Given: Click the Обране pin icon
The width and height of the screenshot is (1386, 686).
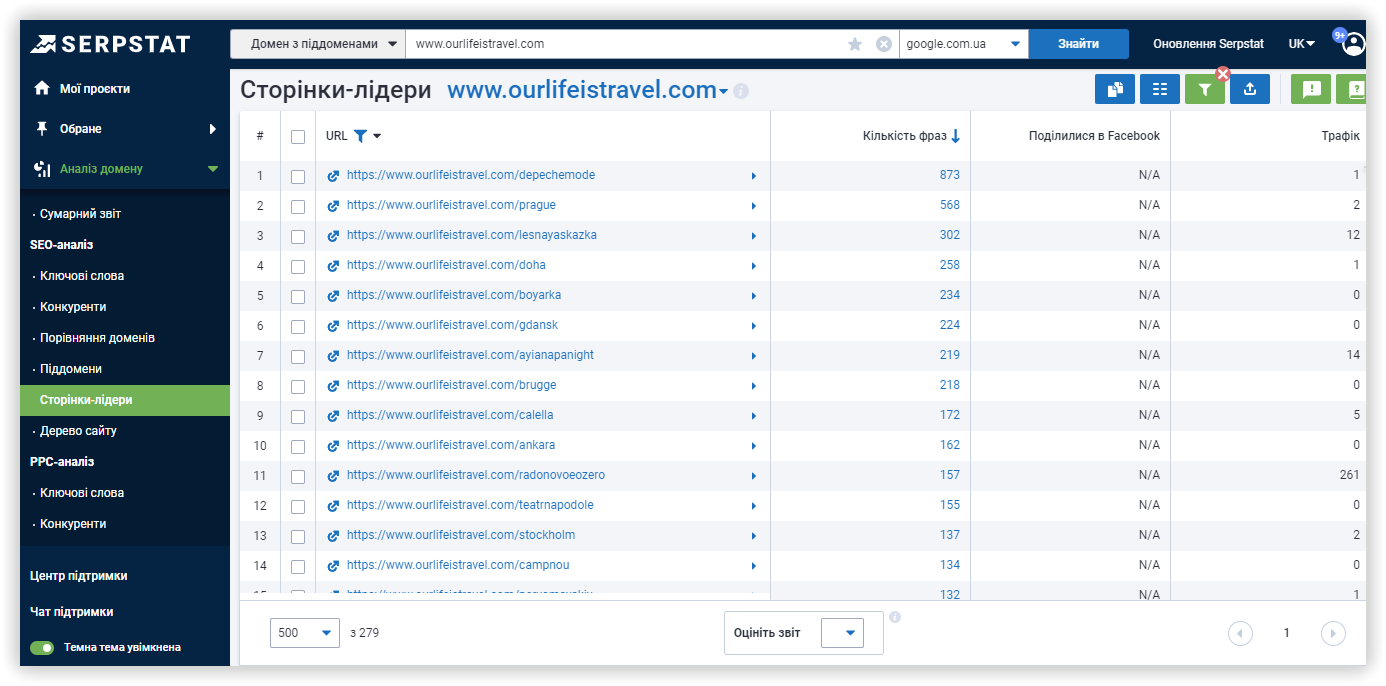Looking at the screenshot, I should pos(42,128).
